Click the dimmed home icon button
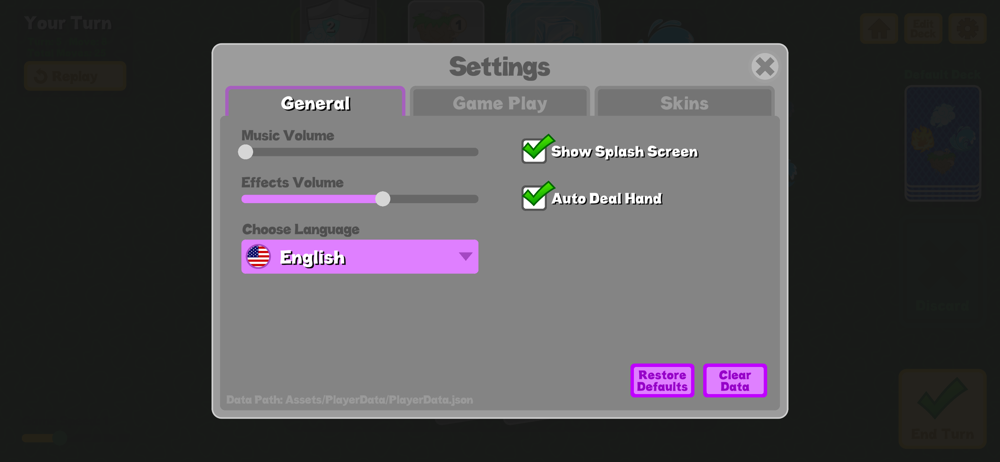Image resolution: width=1000 pixels, height=462 pixels. point(879,29)
